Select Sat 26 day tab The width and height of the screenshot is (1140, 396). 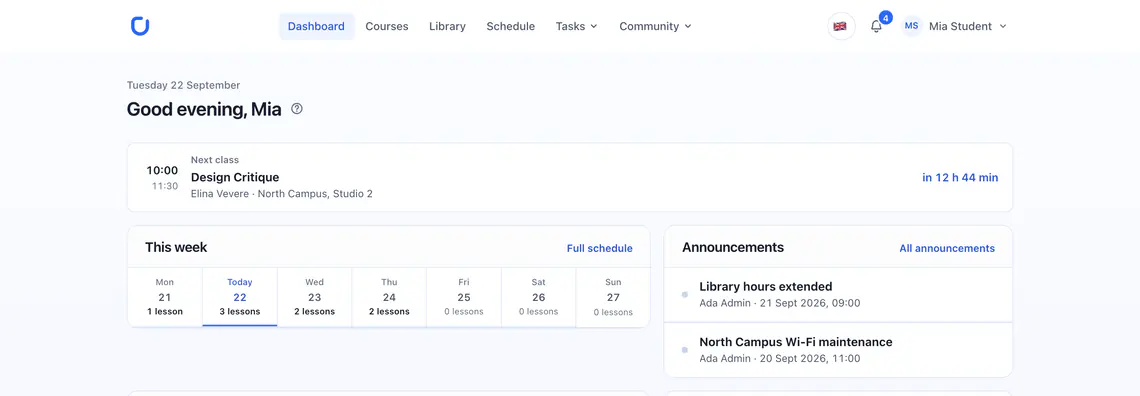pos(538,296)
